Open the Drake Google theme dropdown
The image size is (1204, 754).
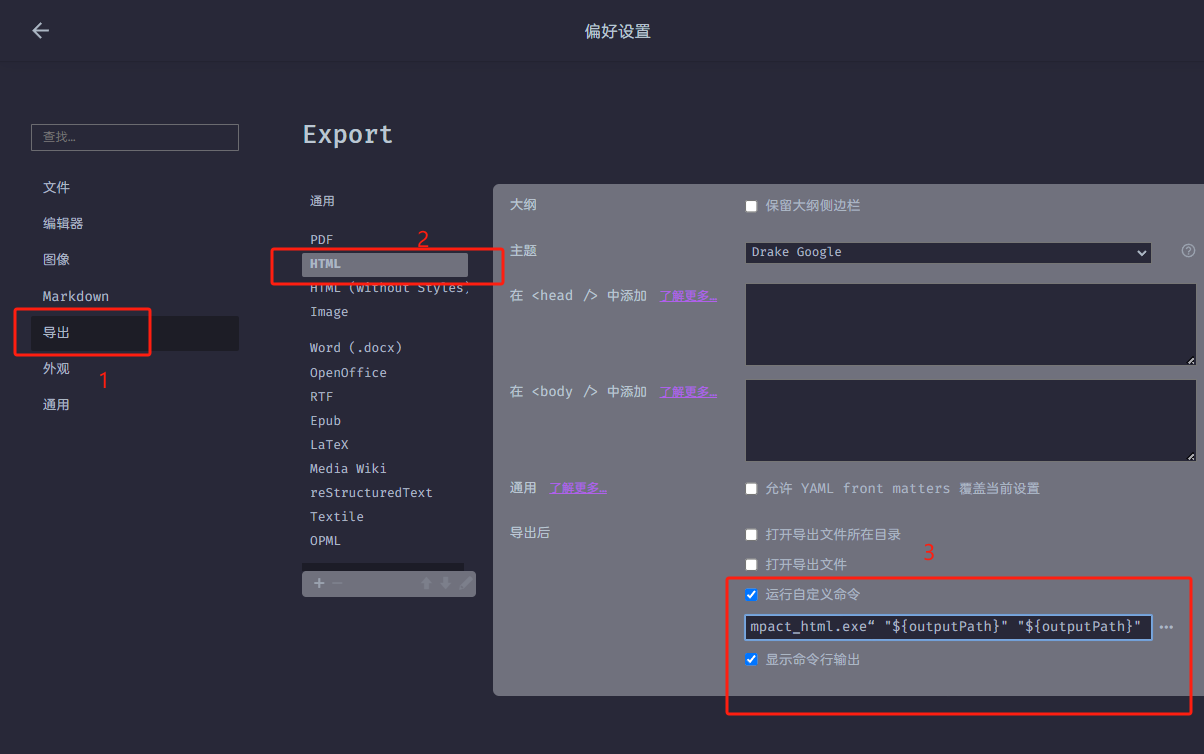coord(947,252)
